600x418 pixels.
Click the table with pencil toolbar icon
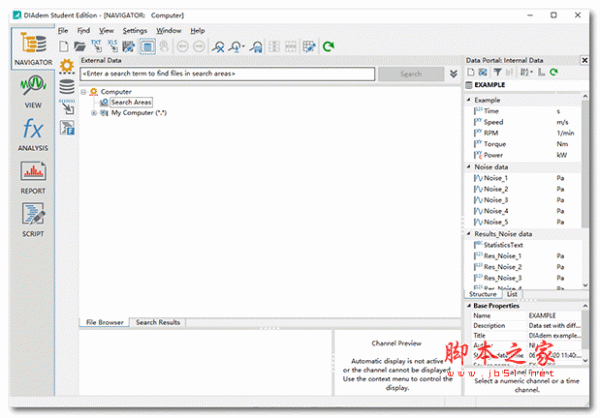click(308, 47)
